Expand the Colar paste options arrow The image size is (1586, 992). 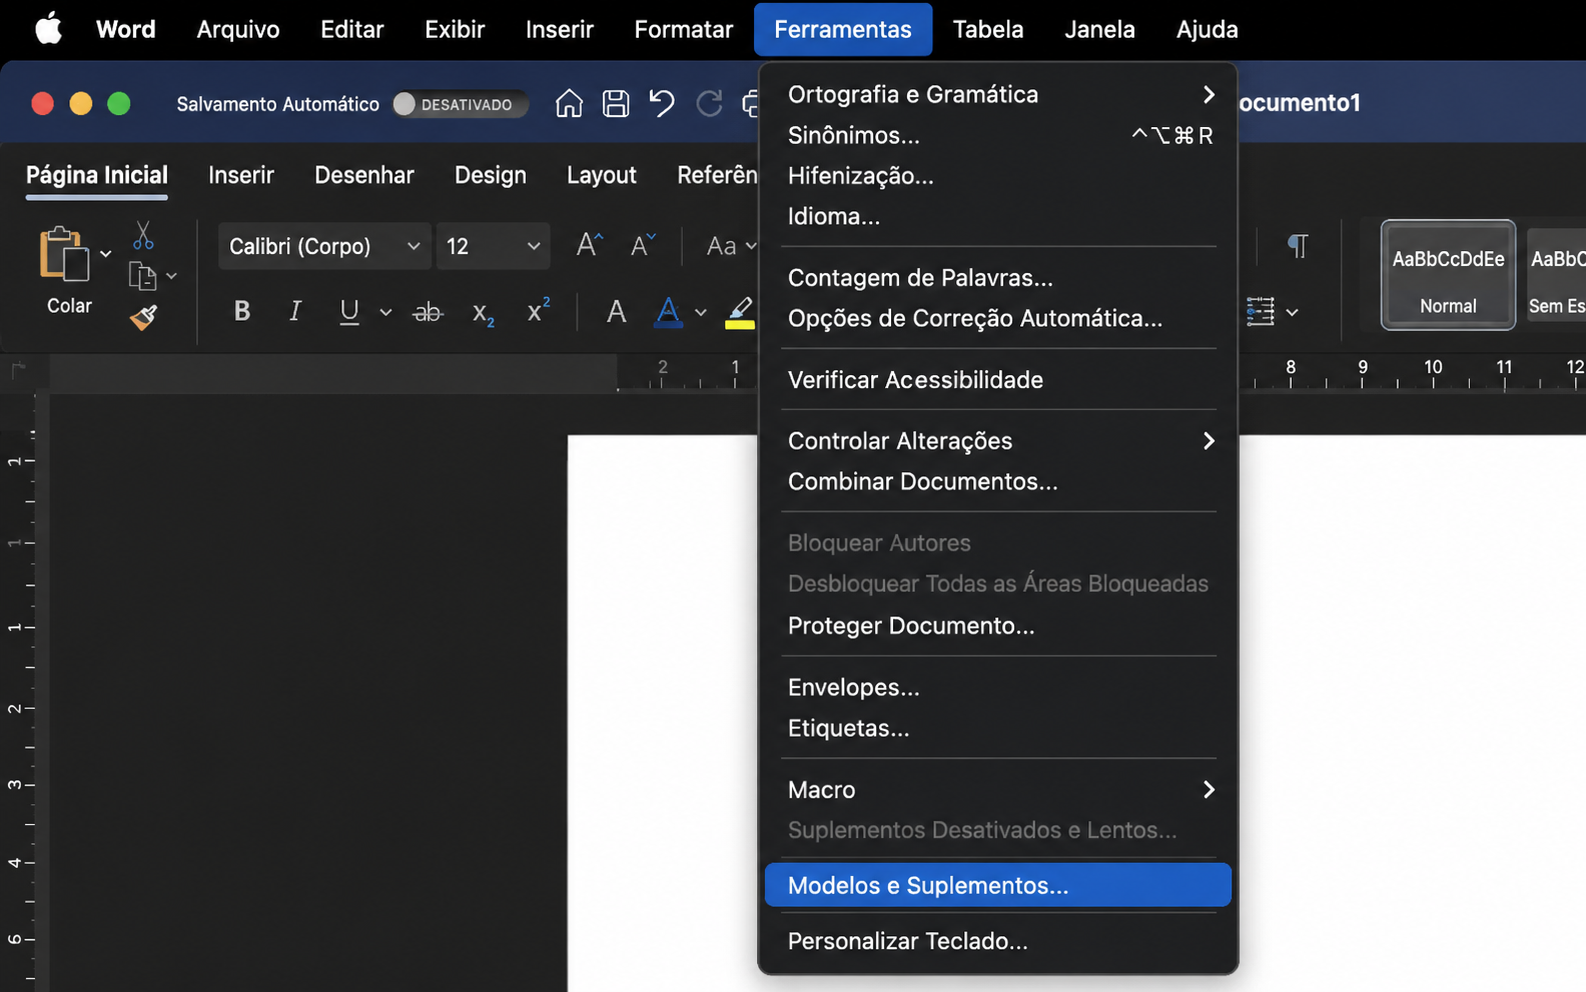click(x=106, y=254)
